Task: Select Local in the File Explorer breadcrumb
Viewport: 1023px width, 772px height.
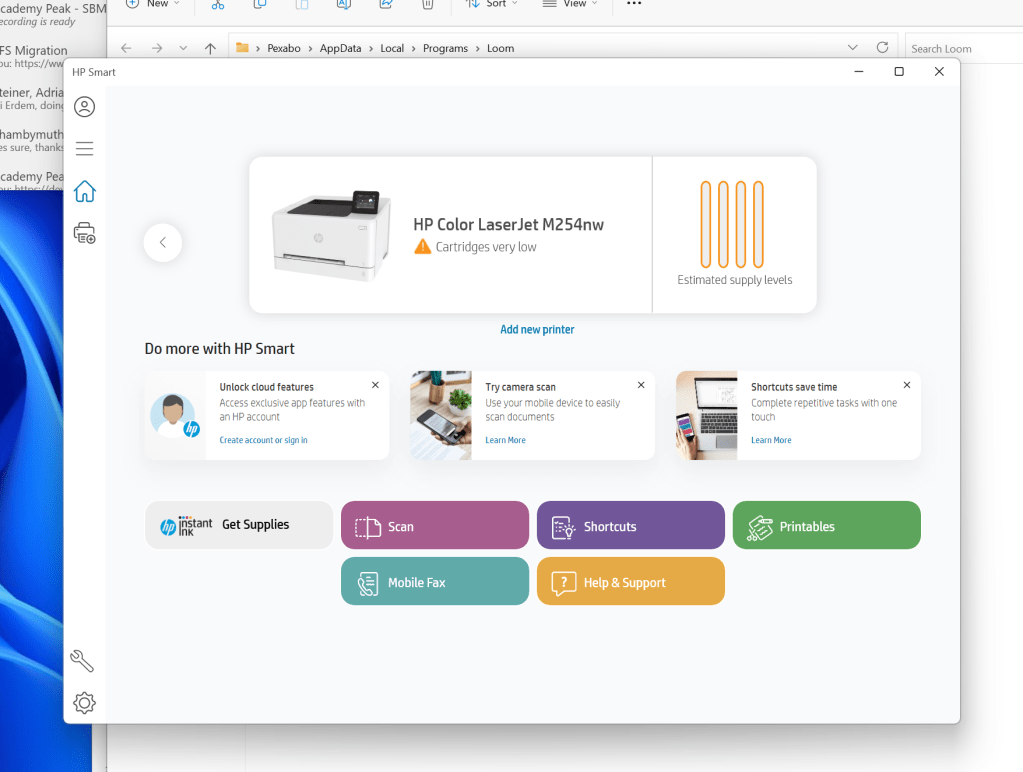Action: tap(392, 48)
